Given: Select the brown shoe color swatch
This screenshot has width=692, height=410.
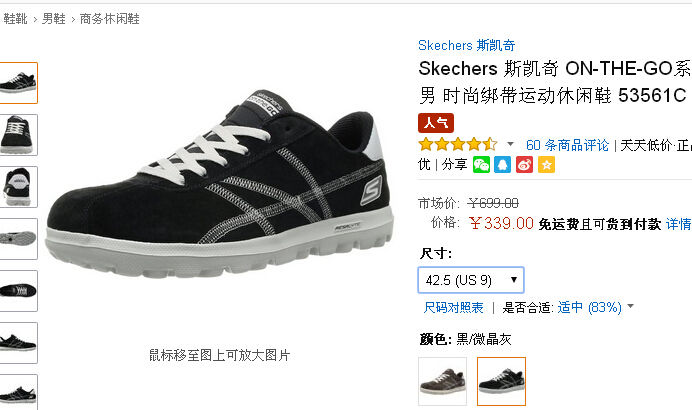Looking at the screenshot, I should (442, 381).
